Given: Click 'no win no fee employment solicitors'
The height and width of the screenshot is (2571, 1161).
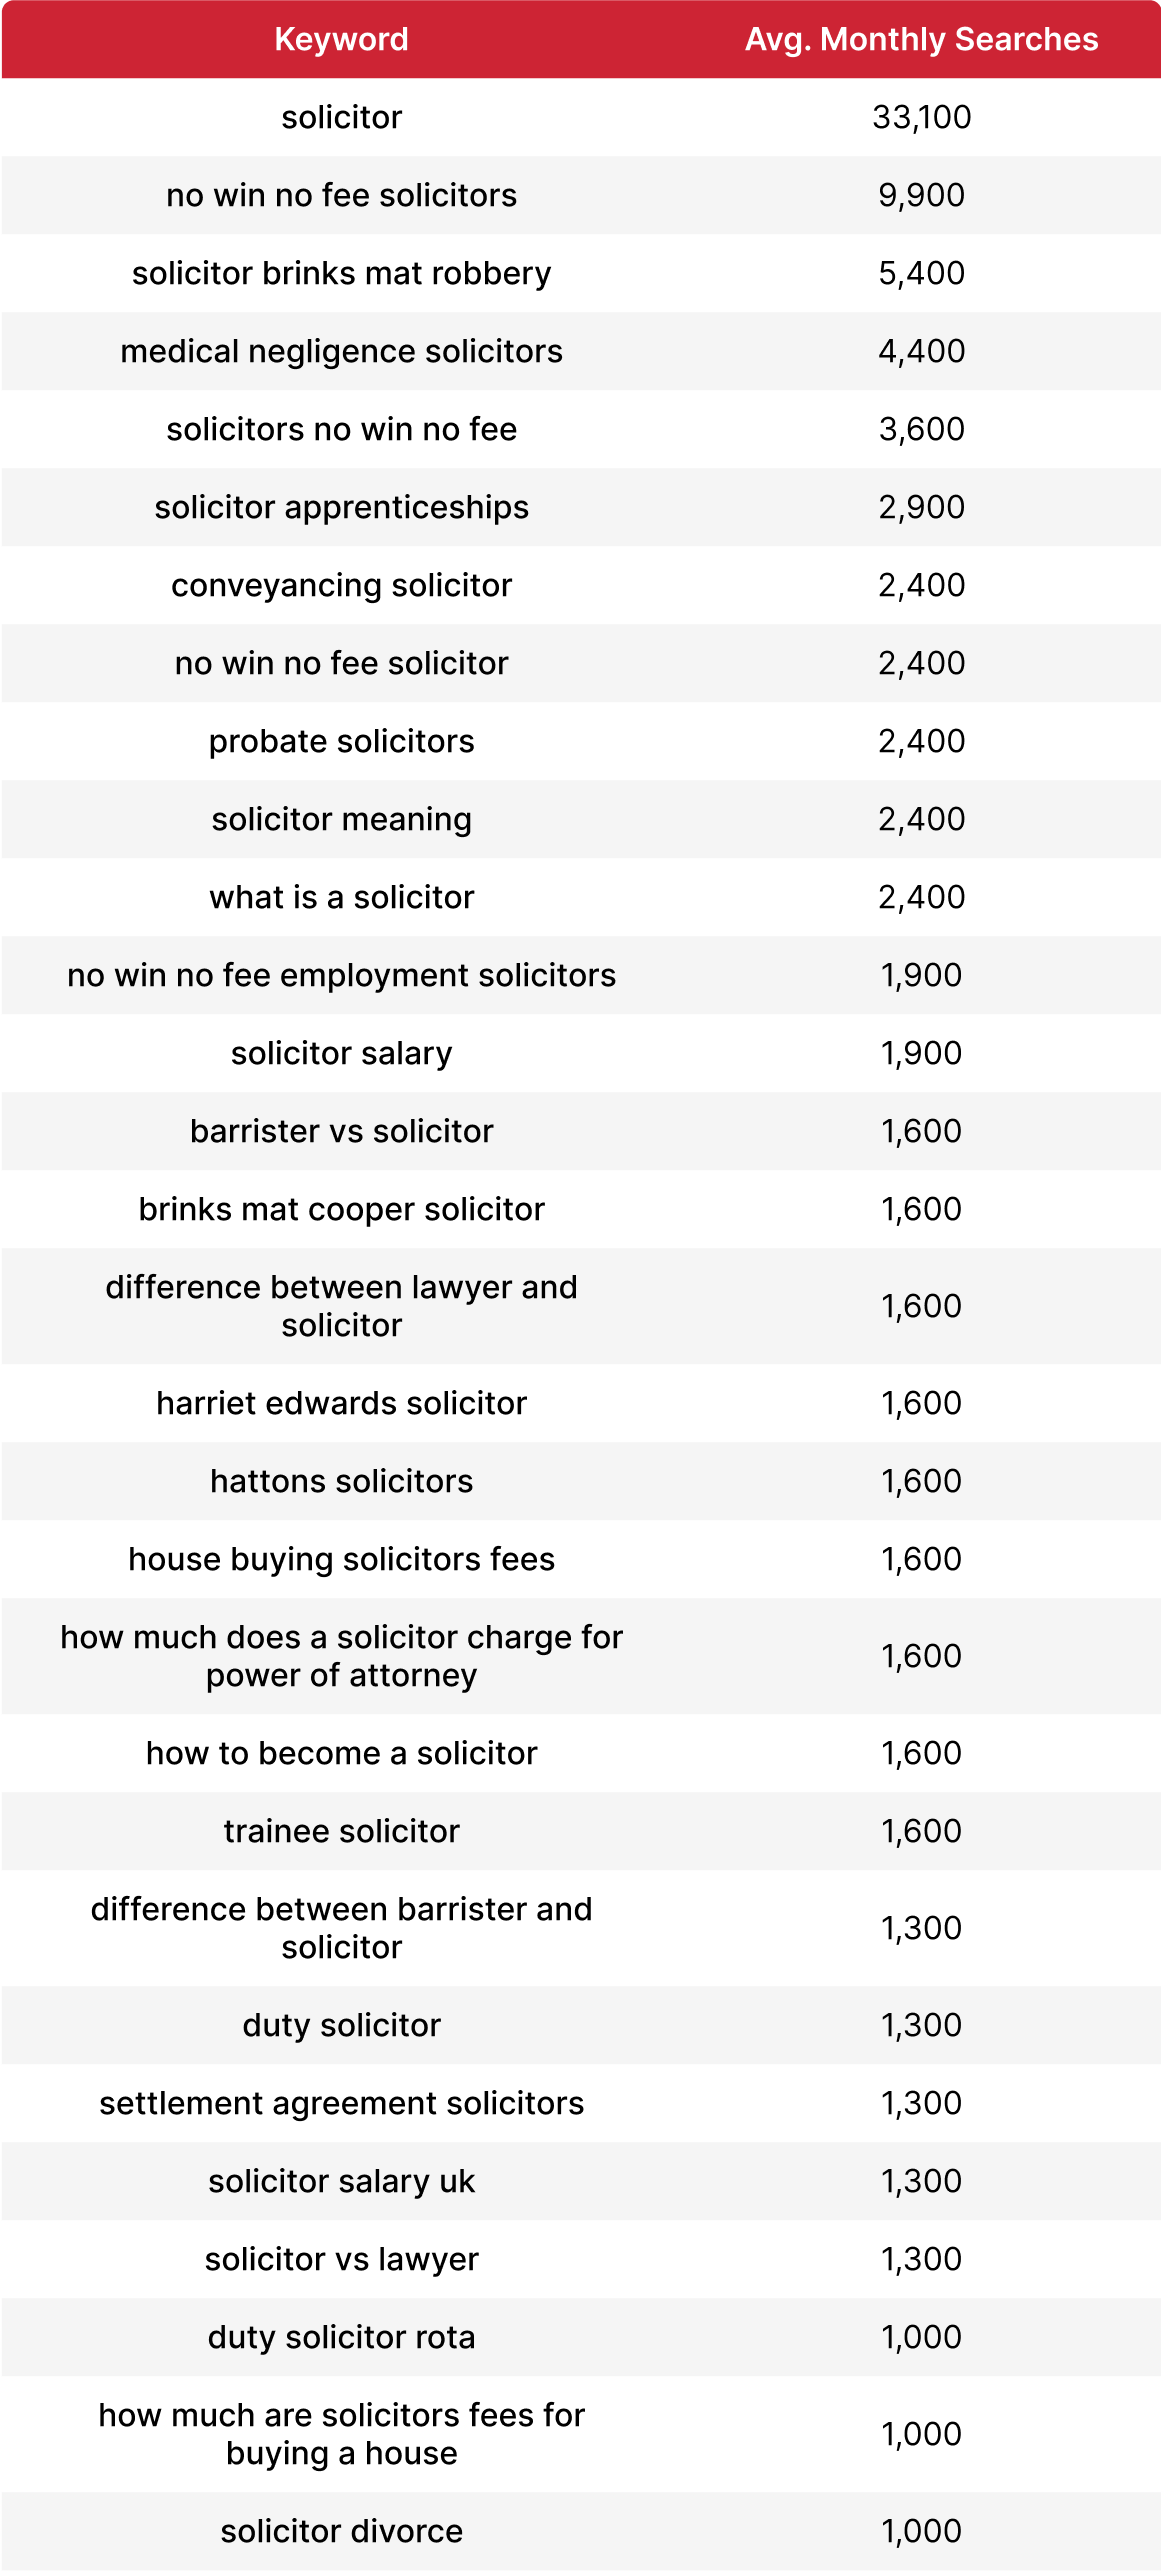Looking at the screenshot, I should (x=341, y=975).
